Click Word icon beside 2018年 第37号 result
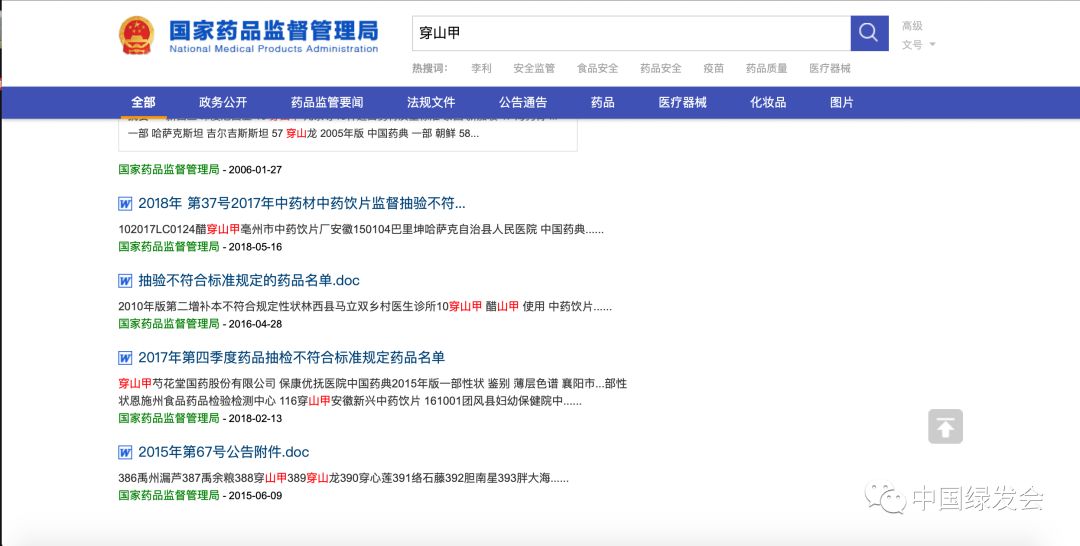1080x546 pixels. (x=125, y=203)
